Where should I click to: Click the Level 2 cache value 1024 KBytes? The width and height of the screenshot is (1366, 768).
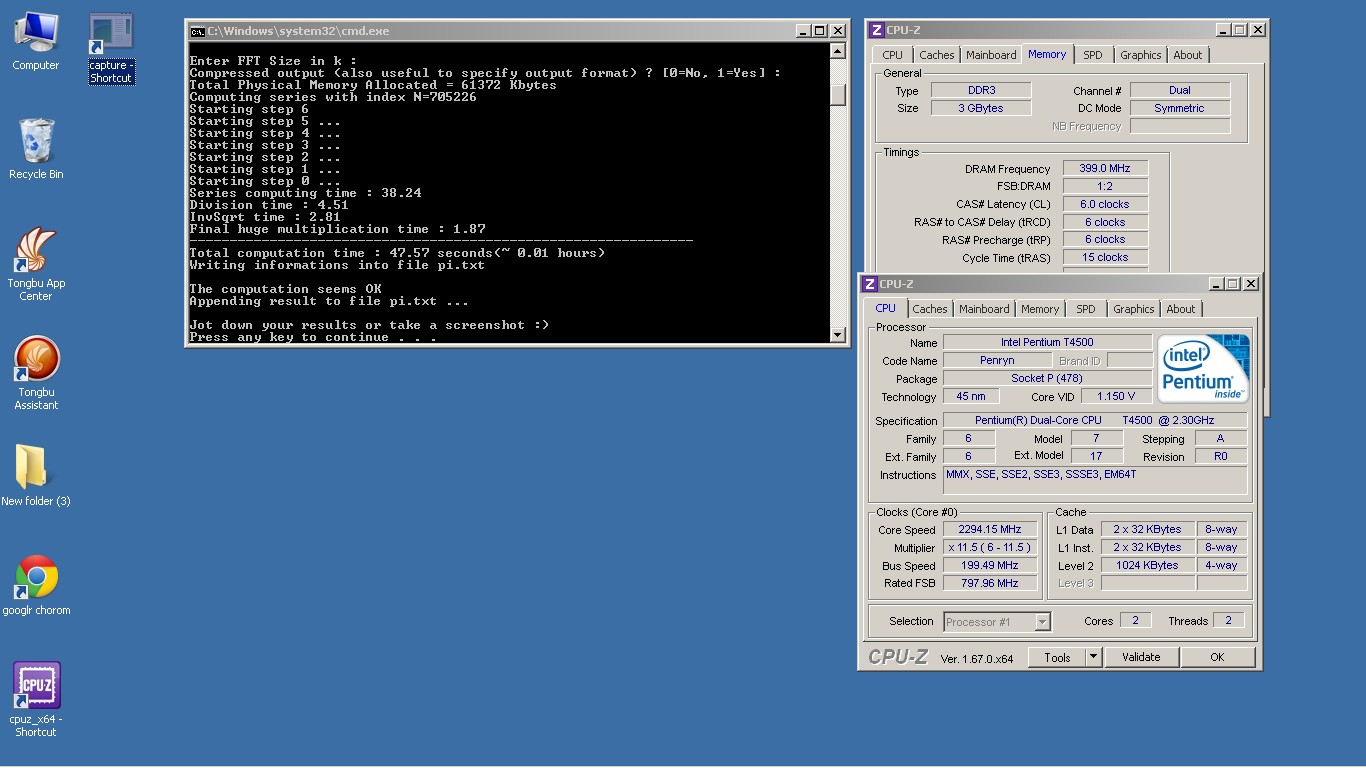1148,565
